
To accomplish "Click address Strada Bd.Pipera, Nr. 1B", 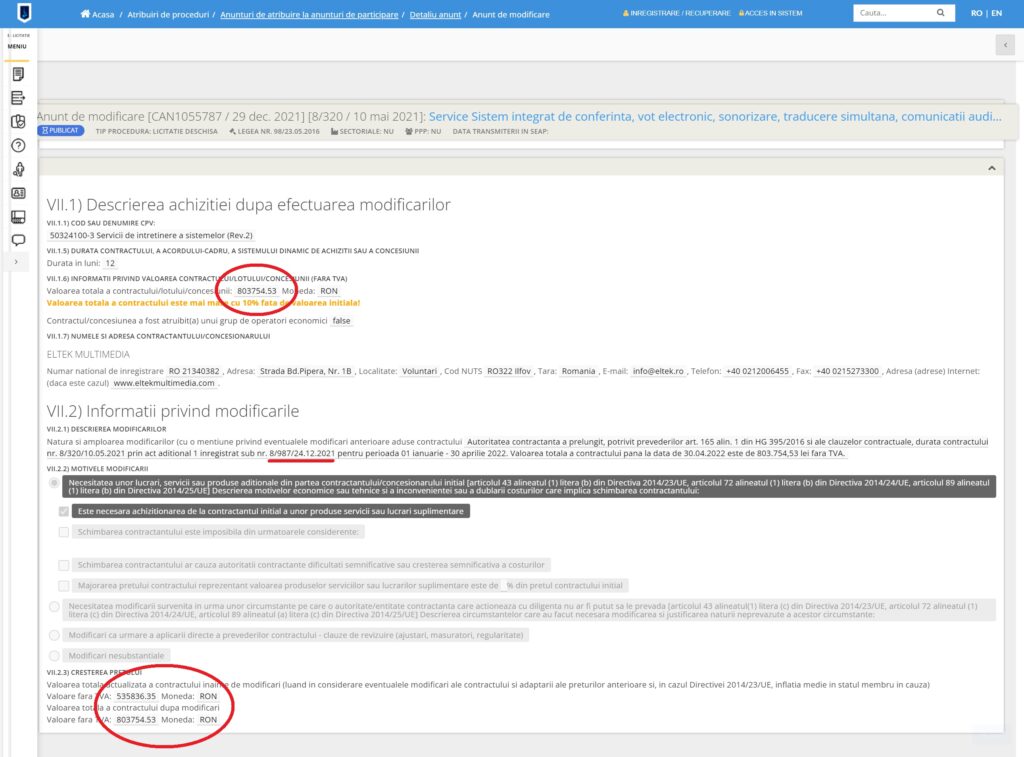I will click(x=306, y=371).
